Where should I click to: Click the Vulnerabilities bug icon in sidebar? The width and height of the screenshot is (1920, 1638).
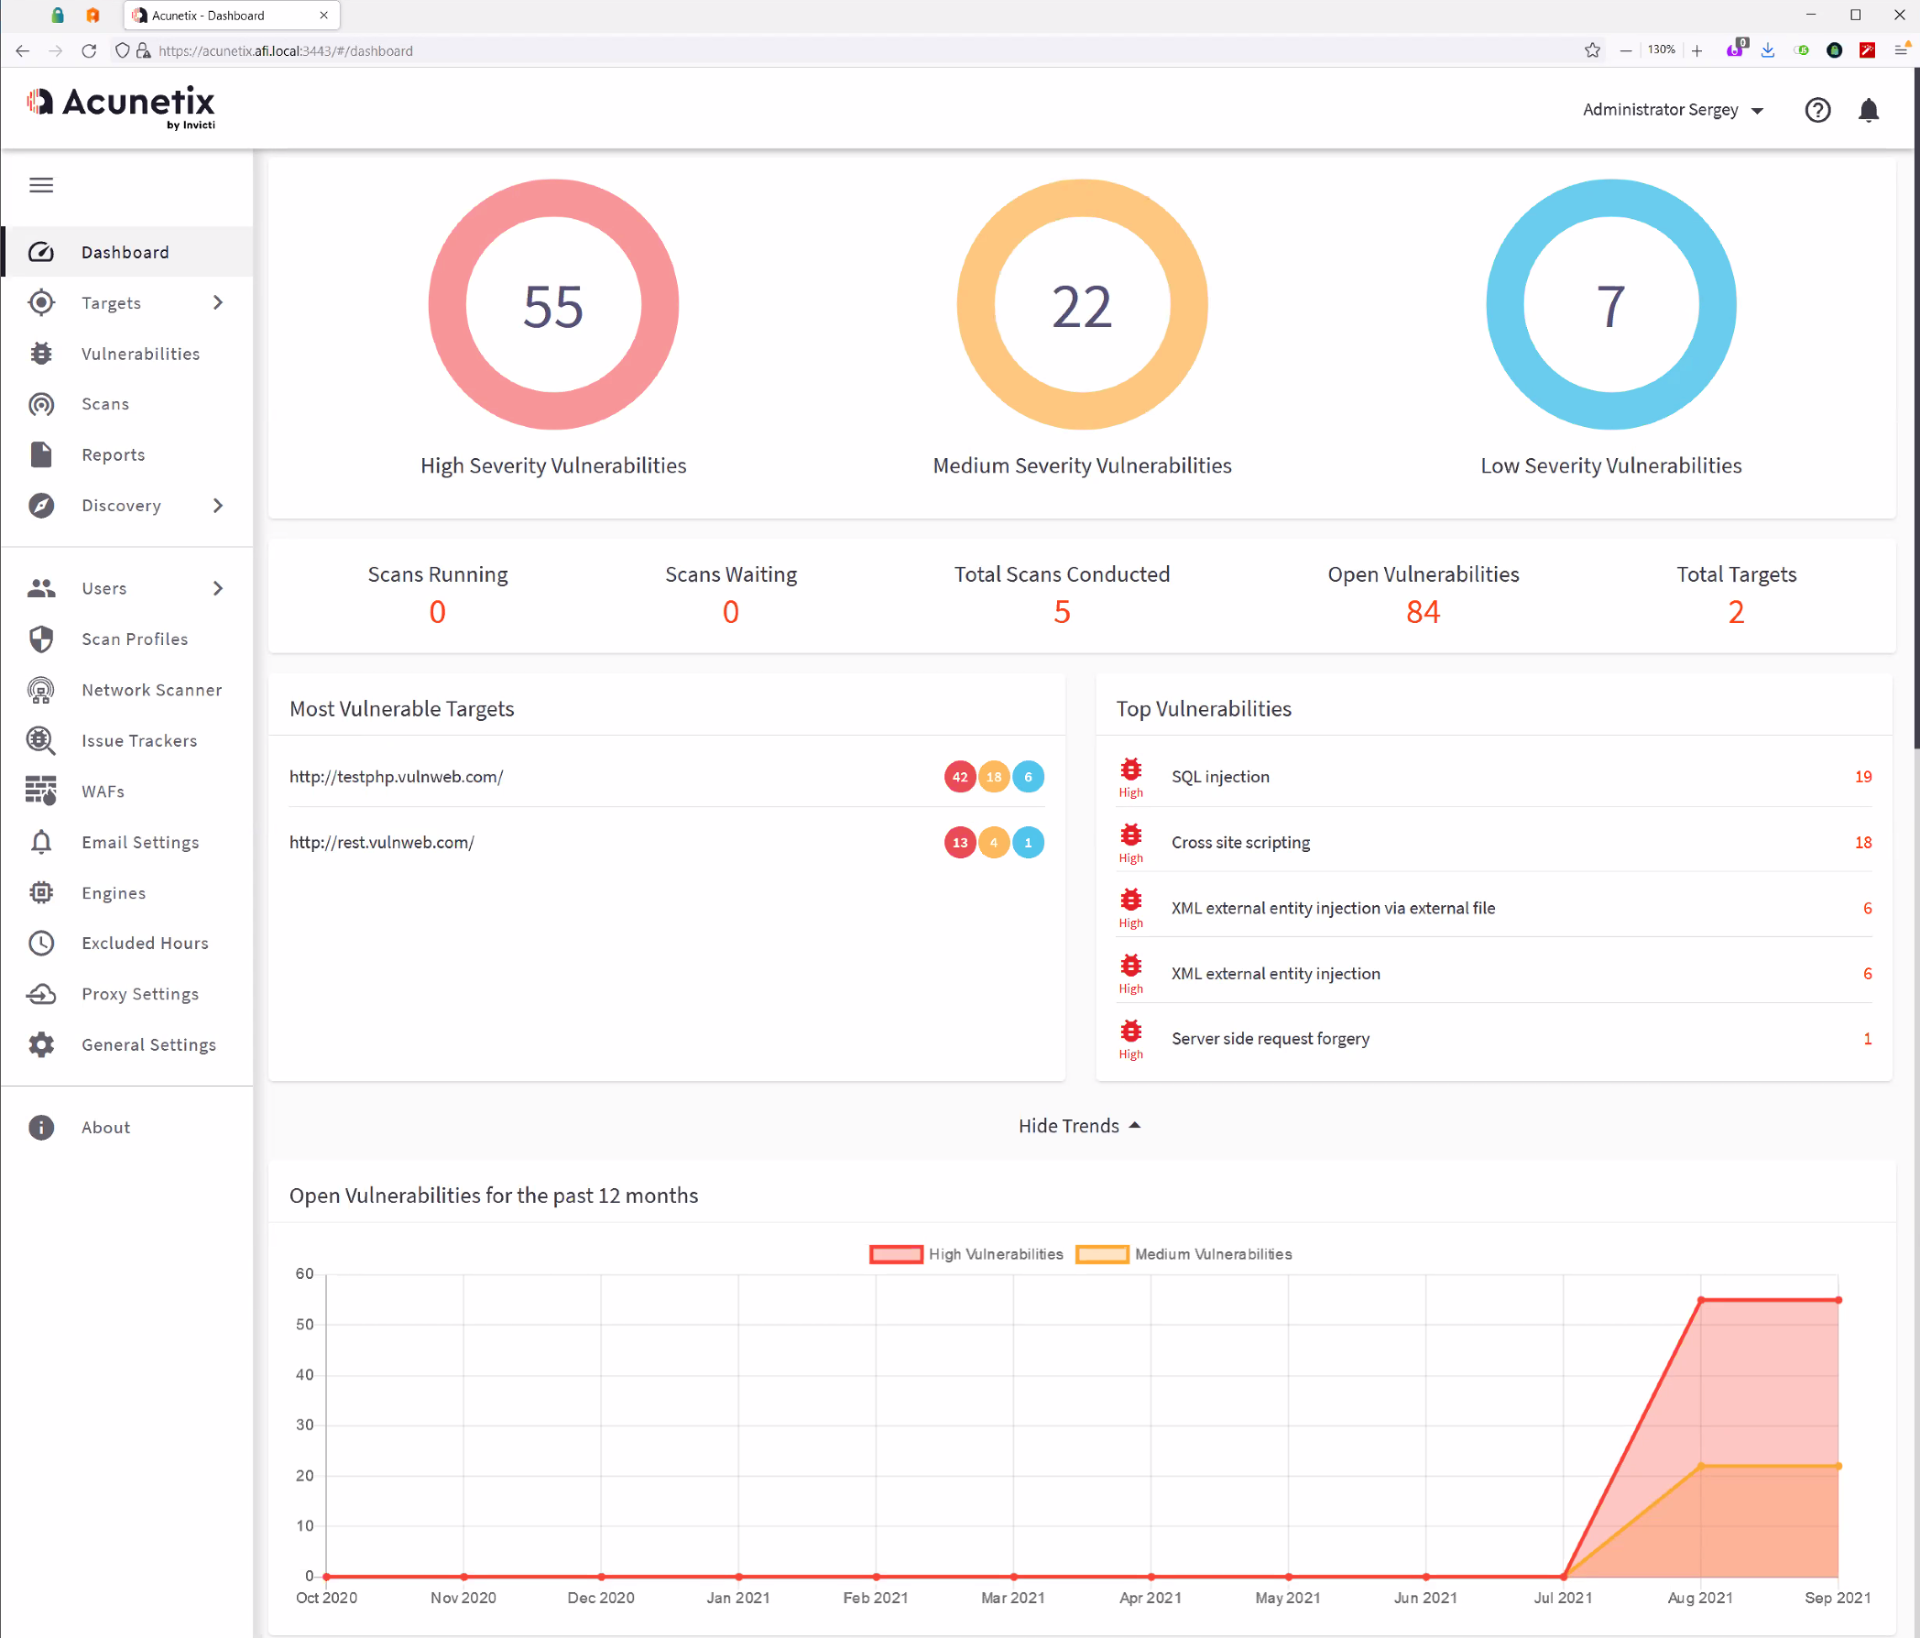pyautogui.click(x=41, y=353)
